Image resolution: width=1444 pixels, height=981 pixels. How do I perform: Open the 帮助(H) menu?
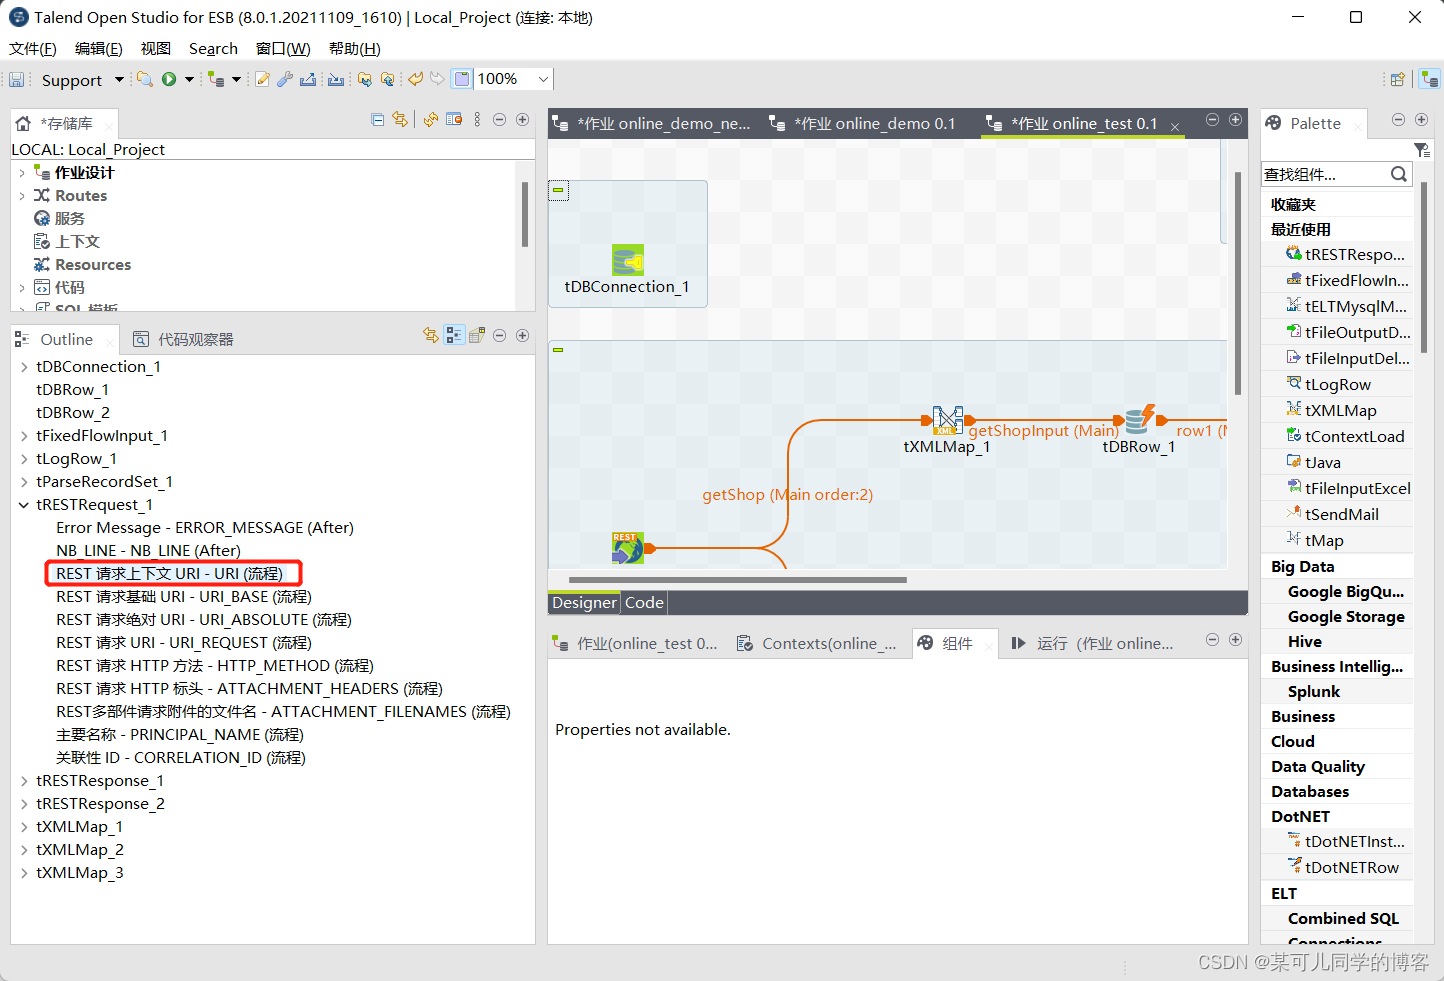tap(354, 48)
